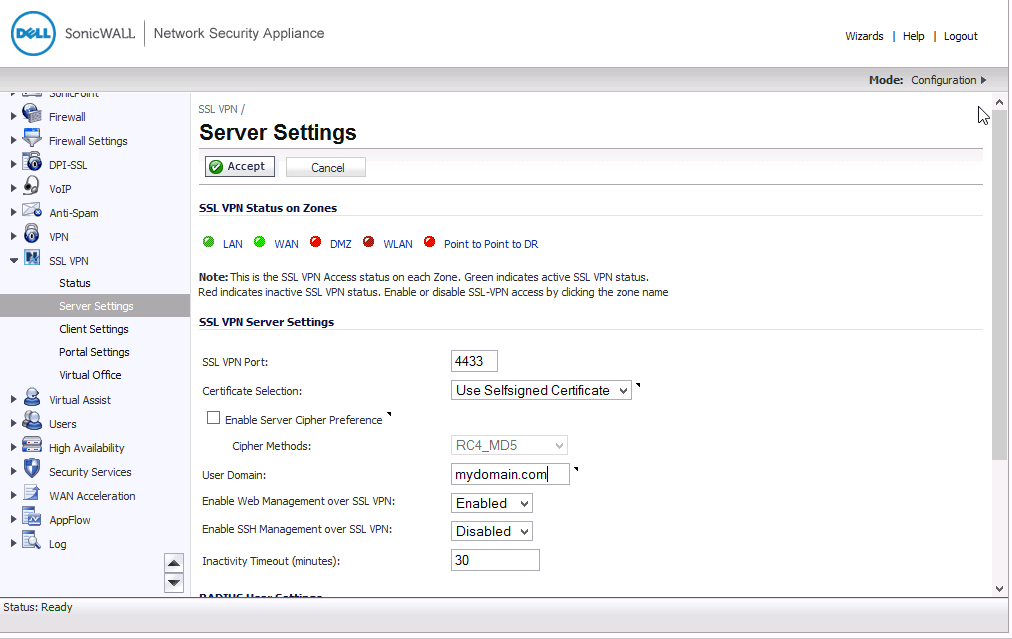Viewport: 1012px width, 639px height.
Task: Click the Cipher Preference help marker
Action: point(389,414)
